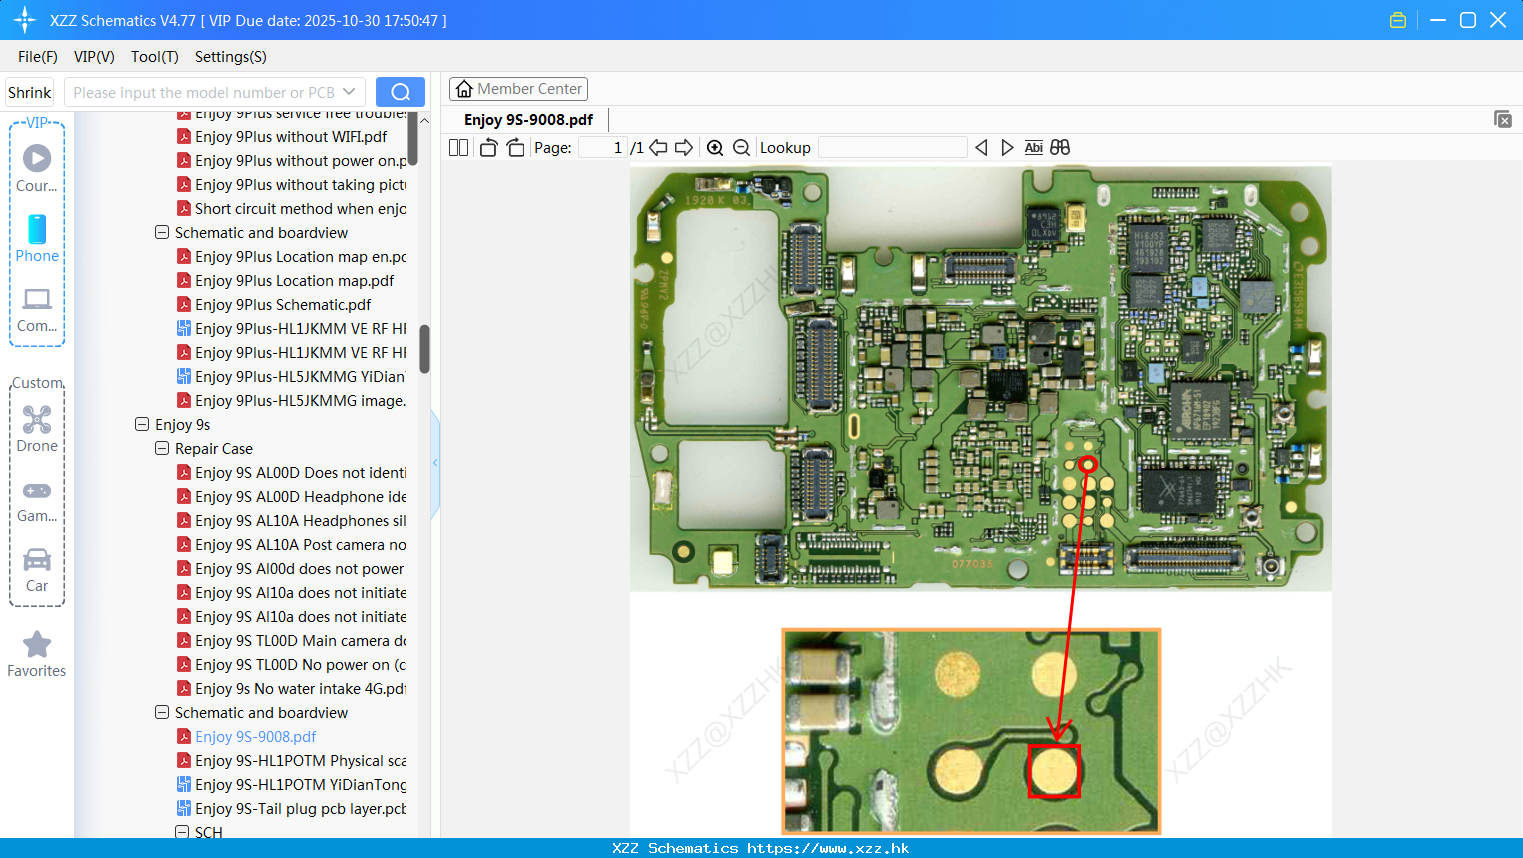1523x858 pixels.
Task: Rotate page clockwise
Action: [x=515, y=147]
